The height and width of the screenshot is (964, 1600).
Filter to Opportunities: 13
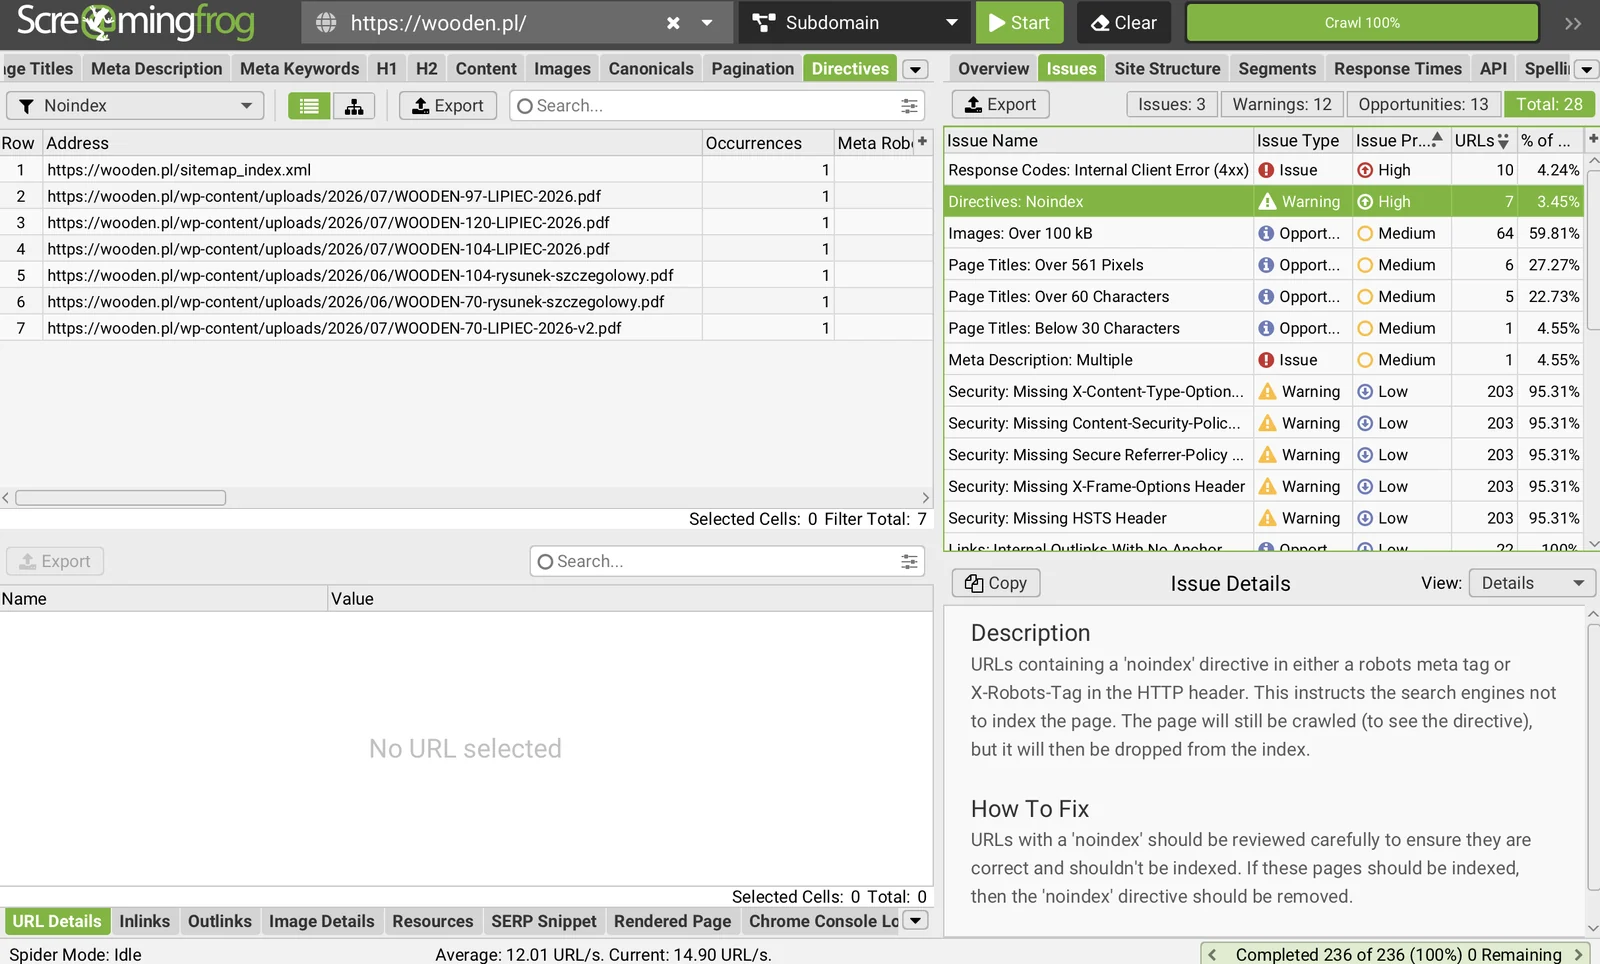(1423, 104)
